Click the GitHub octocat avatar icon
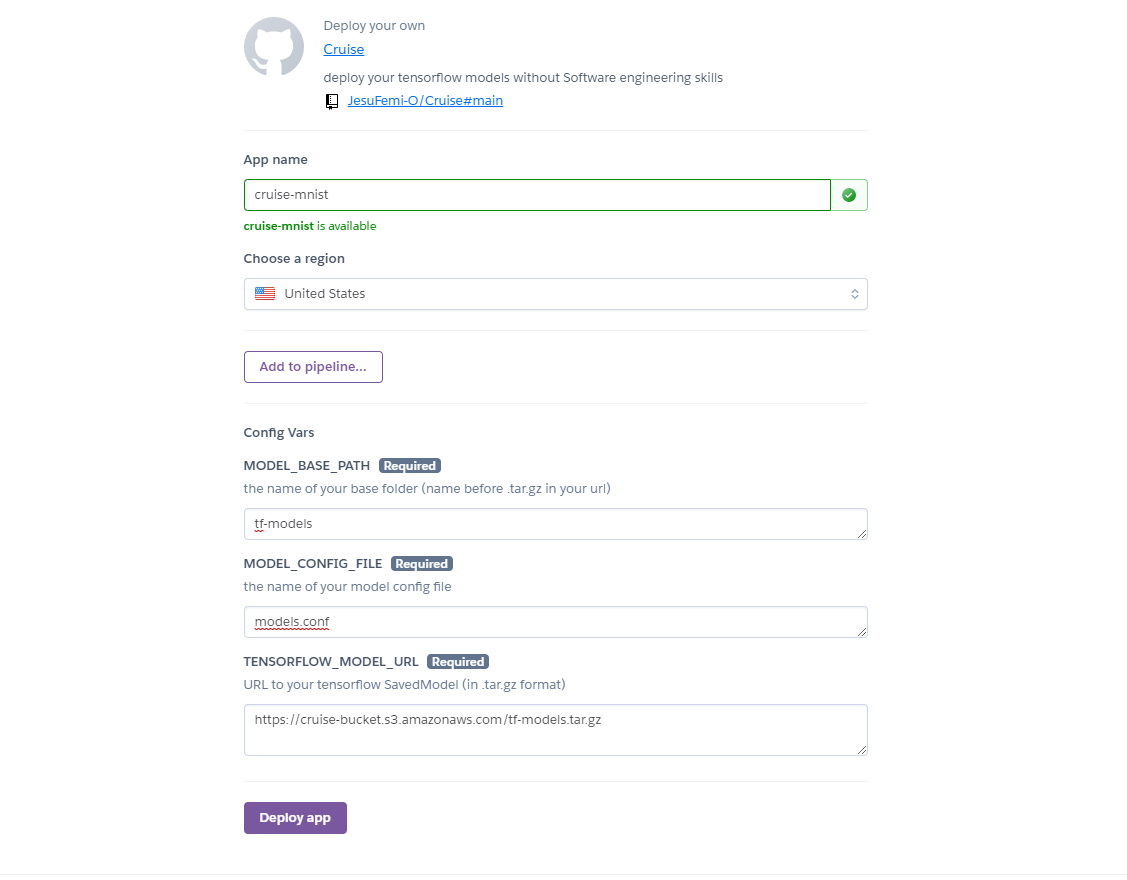Viewport: 1127px width, 880px height. coord(274,47)
